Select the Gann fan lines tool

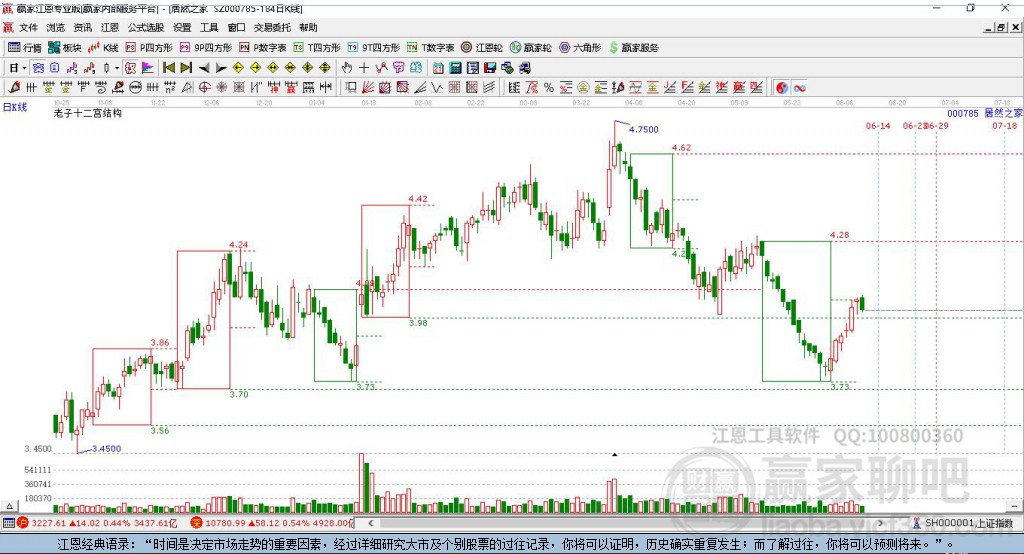tap(368, 88)
